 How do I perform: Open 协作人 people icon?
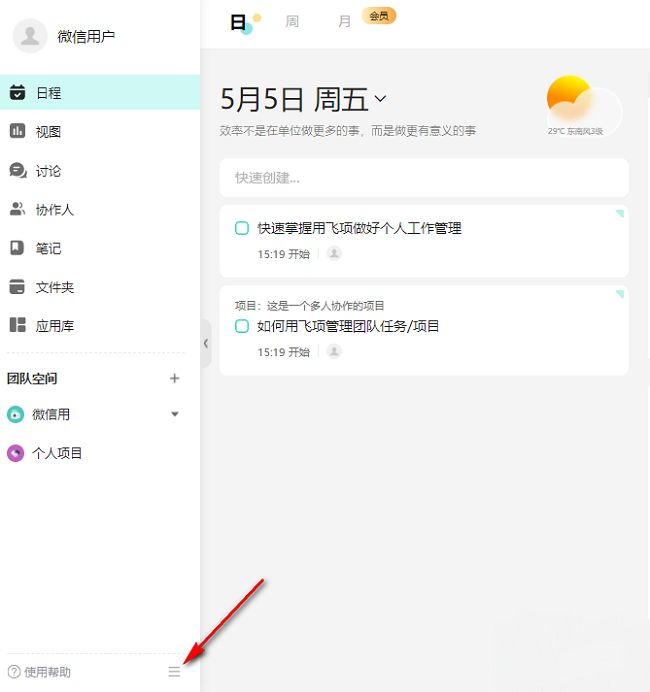tap(17, 209)
